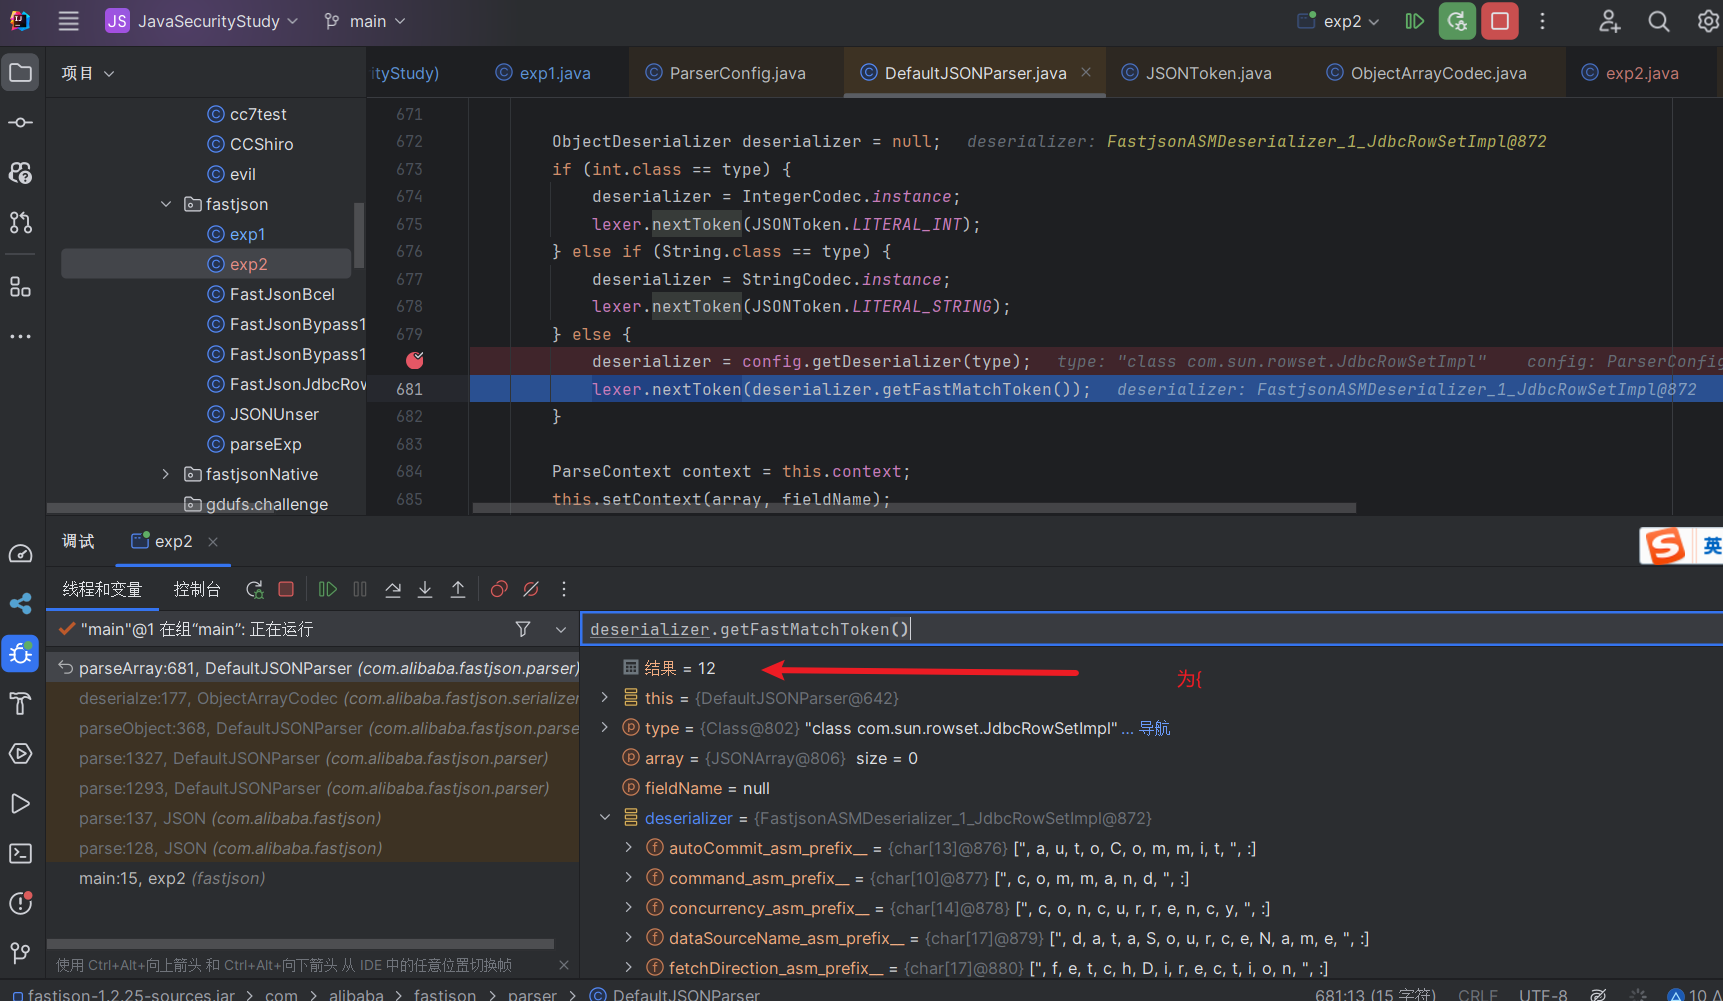Image resolution: width=1723 pixels, height=1001 pixels.
Task: Open the Build hammer tool window
Action: click(20, 704)
